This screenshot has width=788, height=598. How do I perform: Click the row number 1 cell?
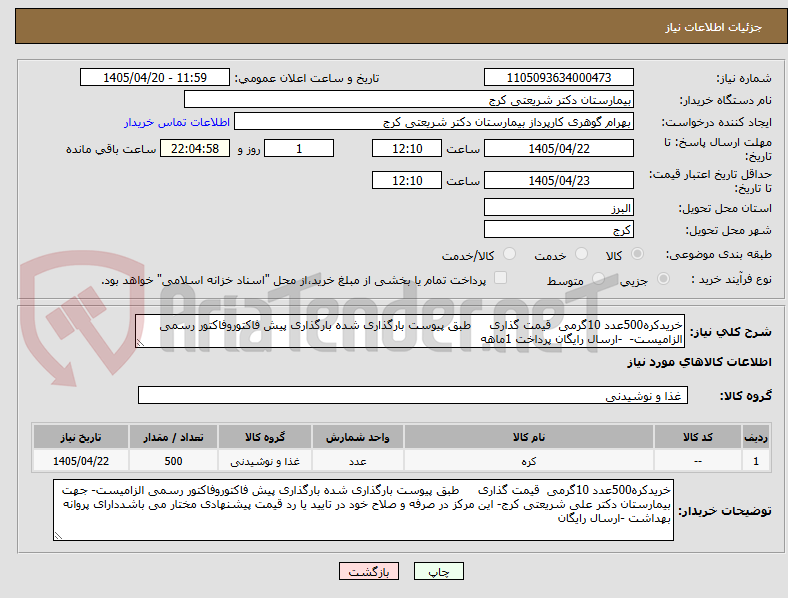click(756, 461)
